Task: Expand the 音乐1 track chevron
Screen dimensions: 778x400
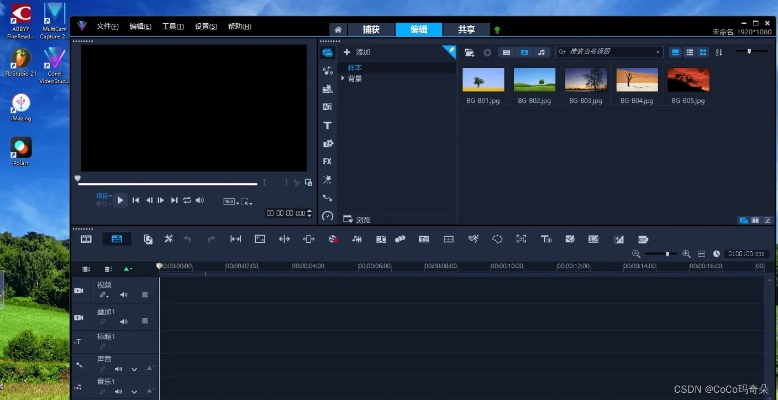Action: click(x=134, y=392)
